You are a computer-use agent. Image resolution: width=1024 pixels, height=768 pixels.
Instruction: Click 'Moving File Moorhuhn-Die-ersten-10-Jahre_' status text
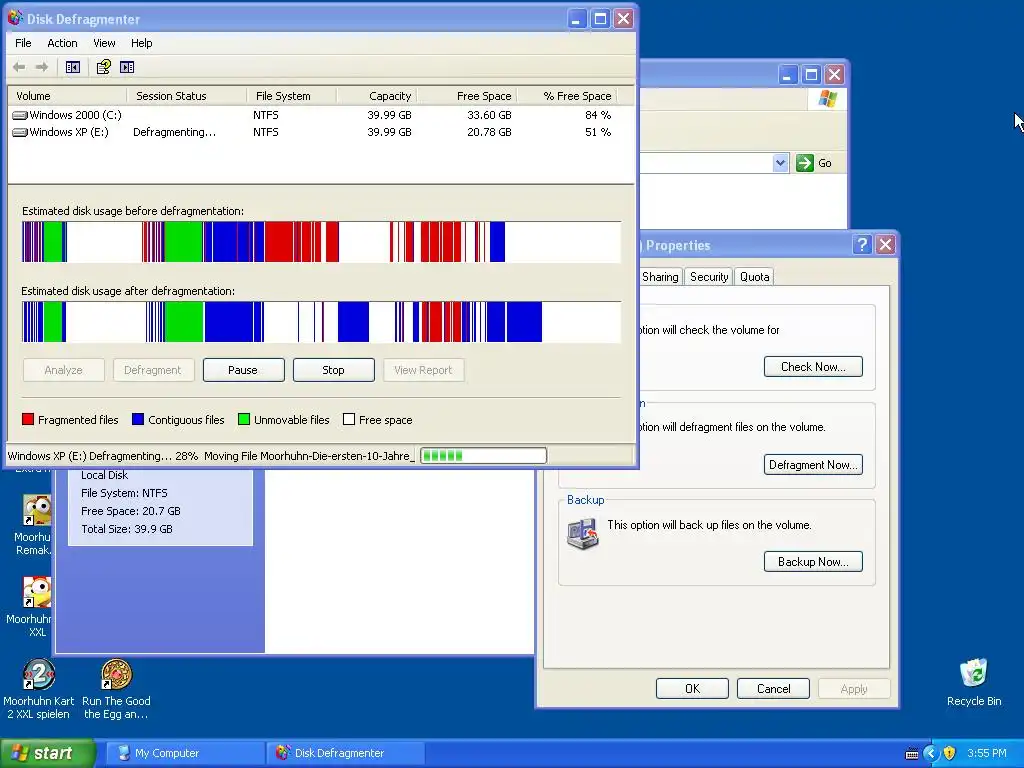[x=309, y=456]
